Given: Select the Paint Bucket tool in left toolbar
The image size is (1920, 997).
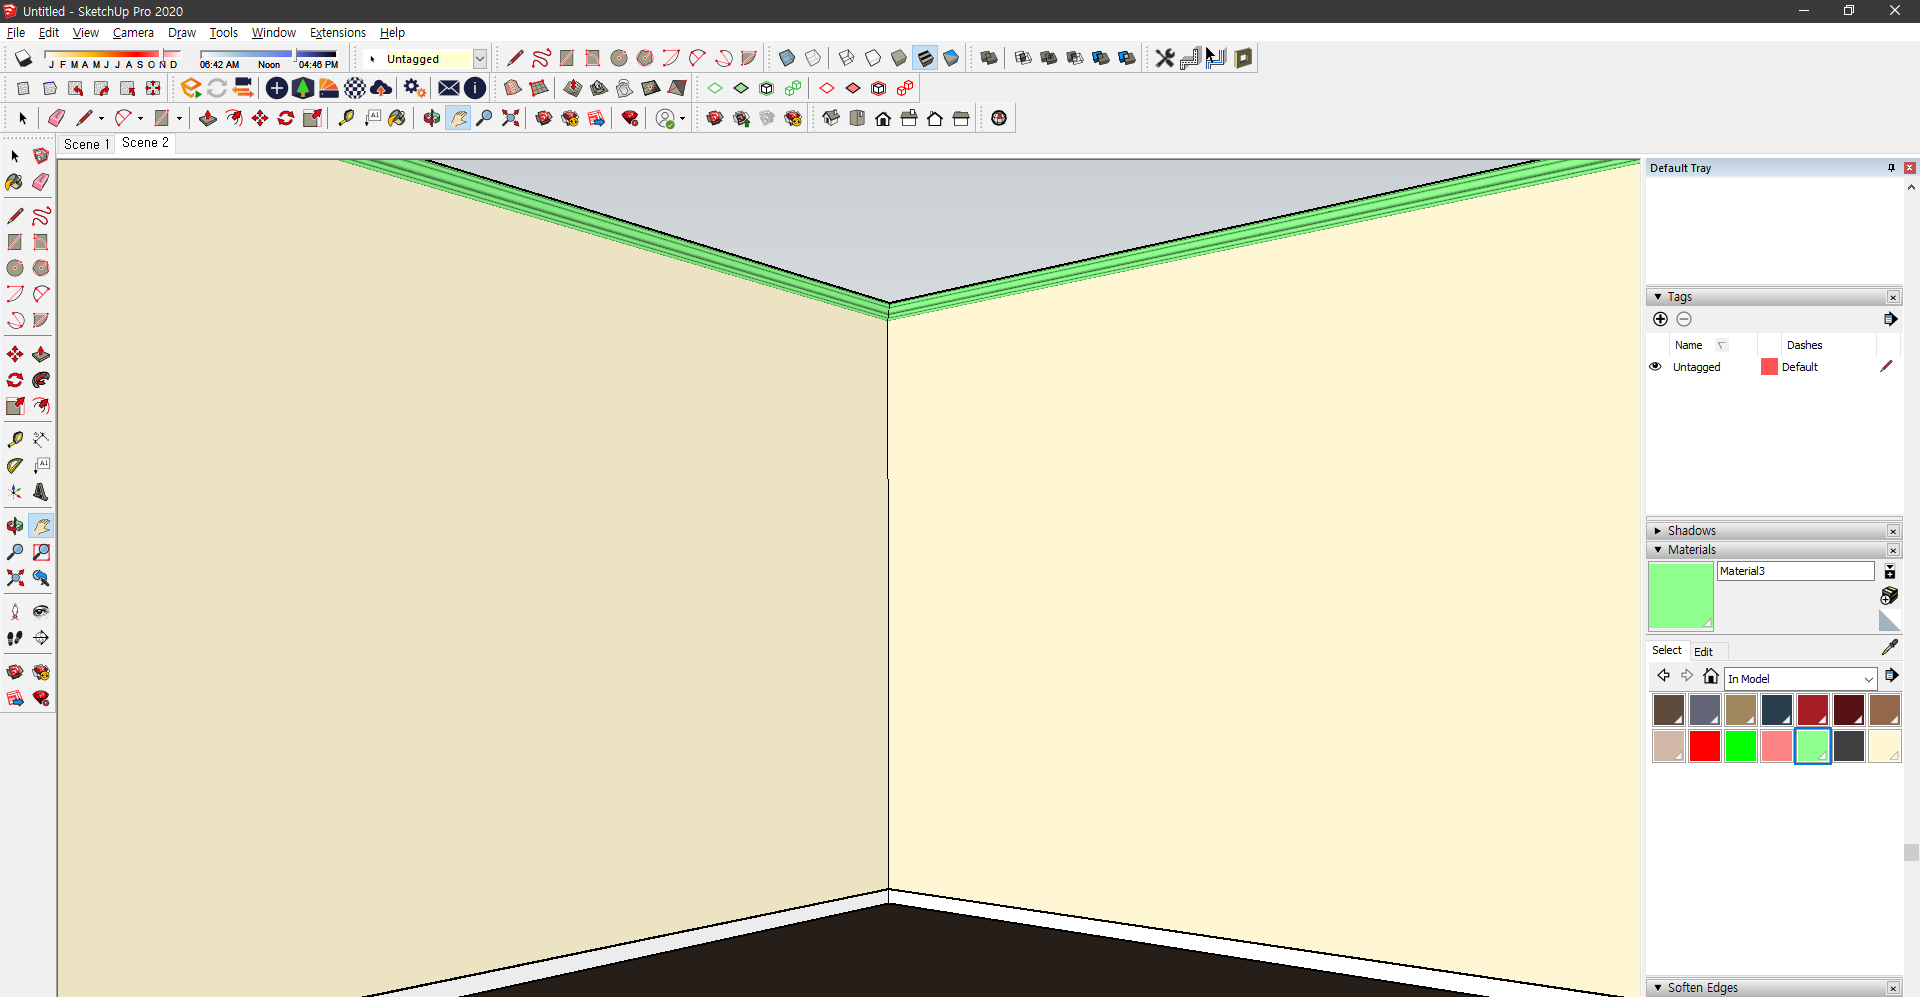Looking at the screenshot, I should 15,182.
